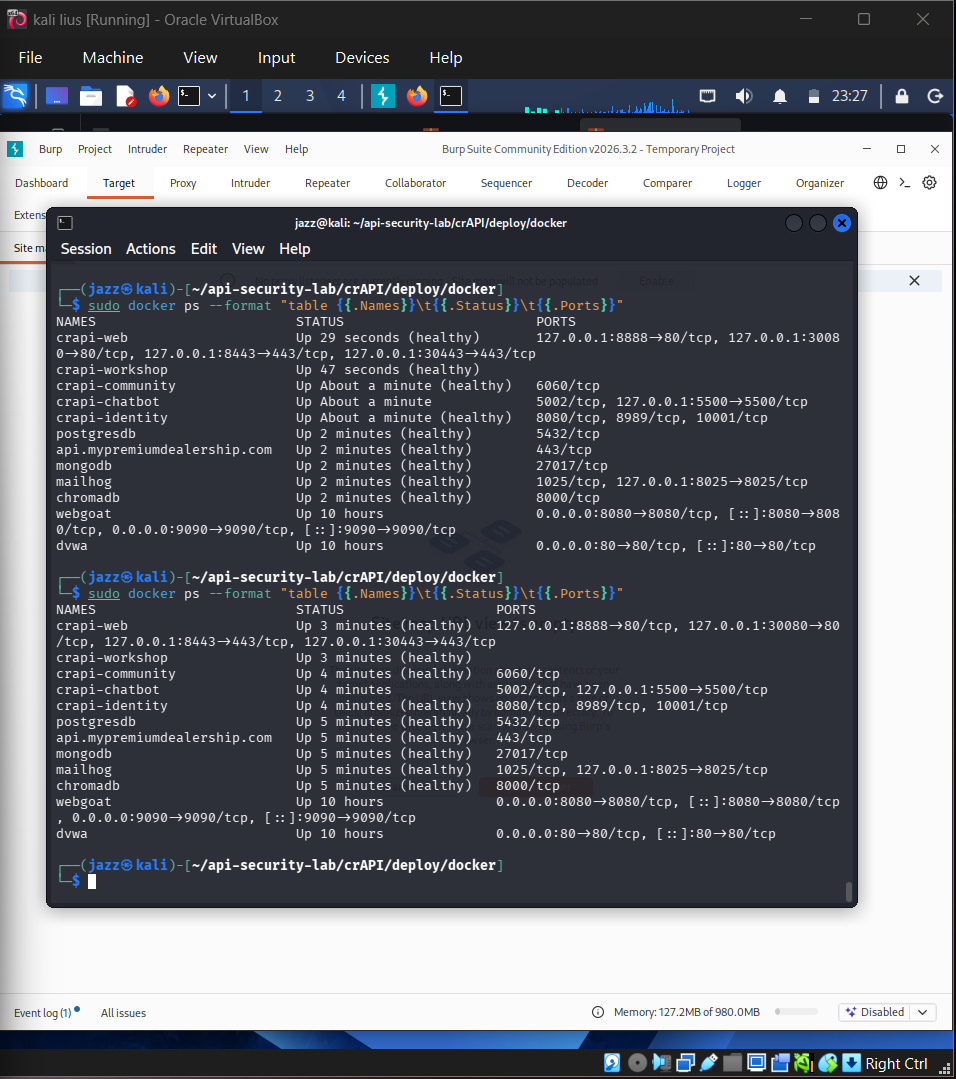The height and width of the screenshot is (1079, 956).
Task: Click the Burp memory usage bar
Action: [x=796, y=1012]
